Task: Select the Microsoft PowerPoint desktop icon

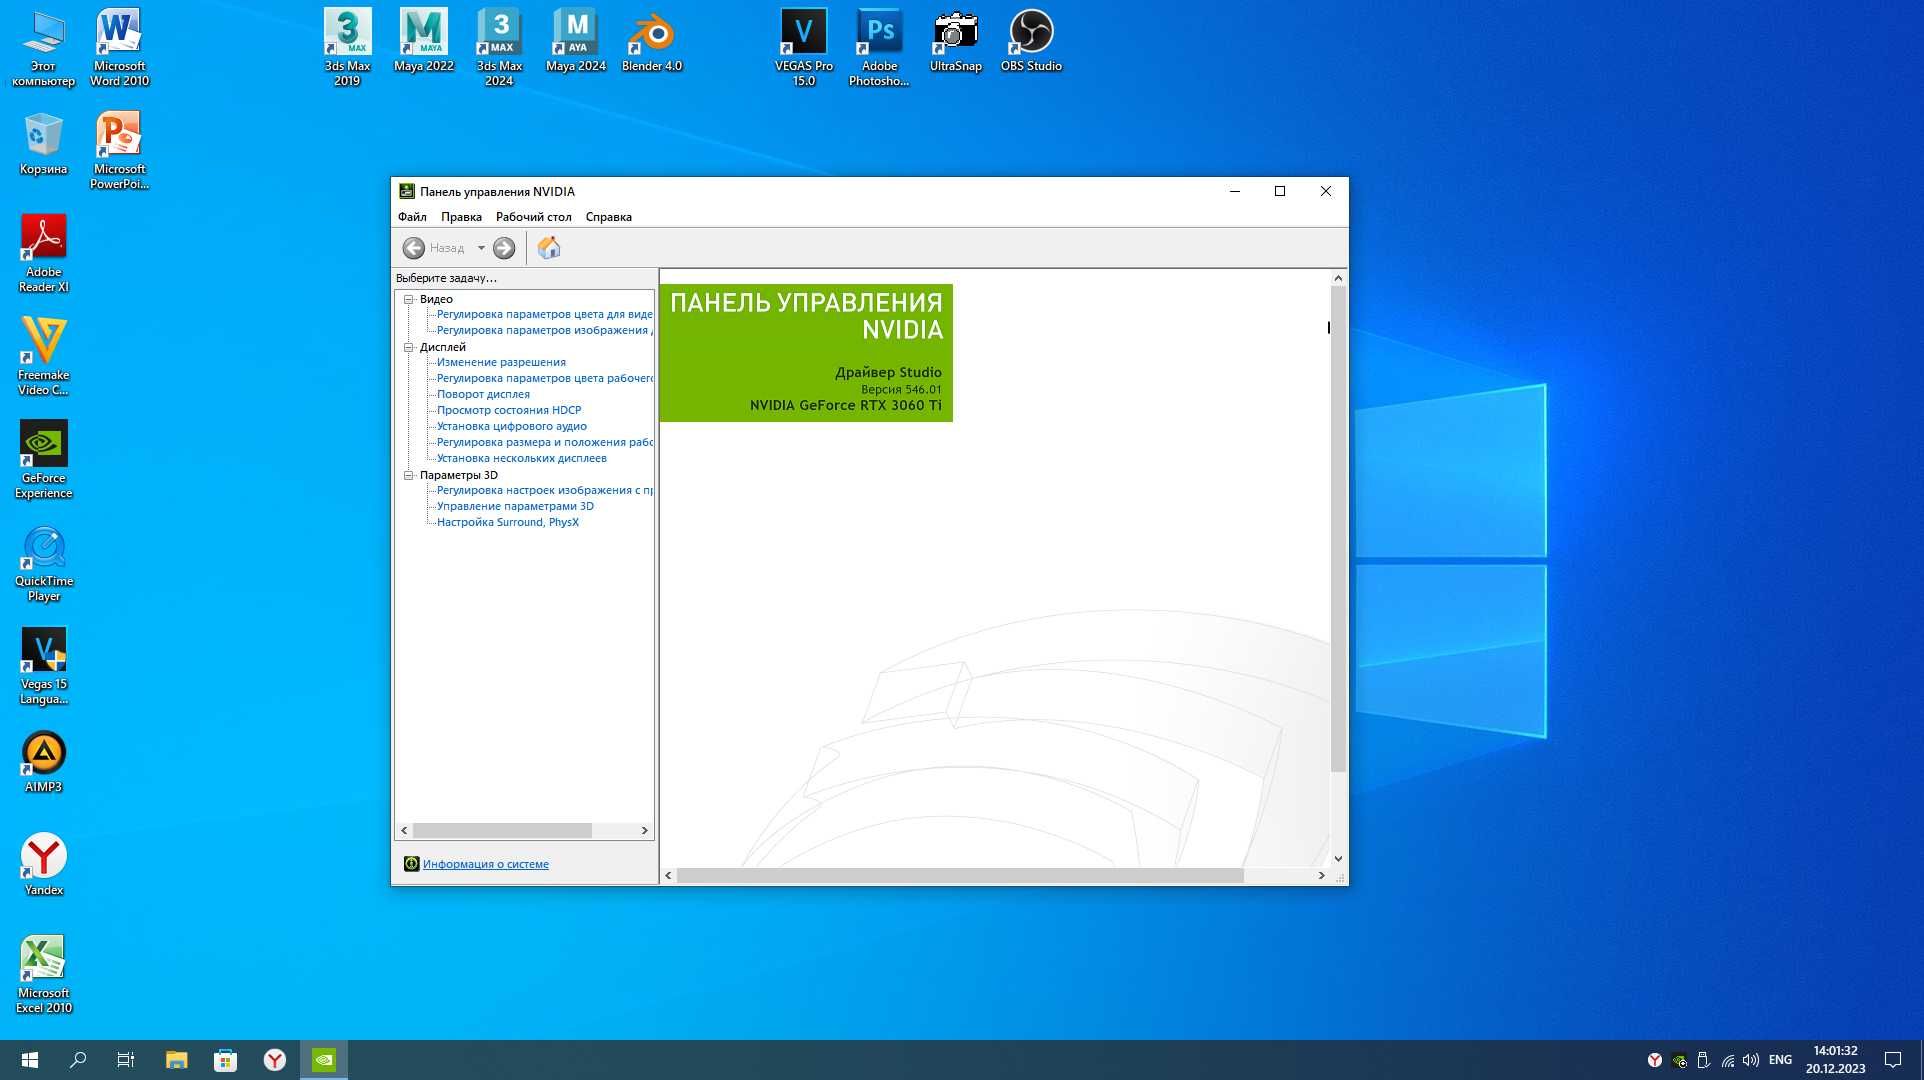Action: point(119,150)
